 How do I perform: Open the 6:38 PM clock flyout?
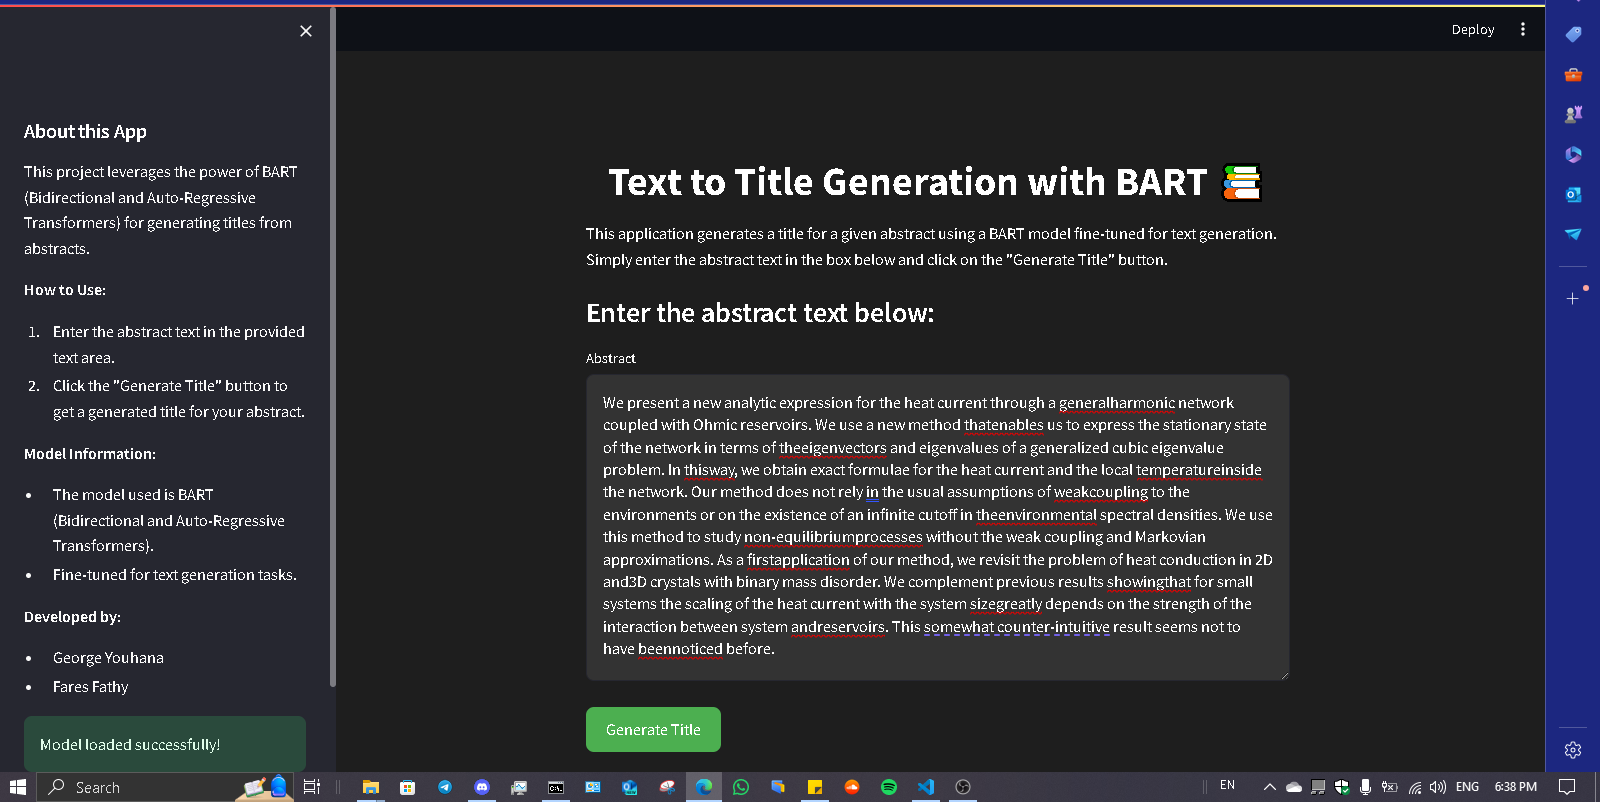coord(1516,787)
